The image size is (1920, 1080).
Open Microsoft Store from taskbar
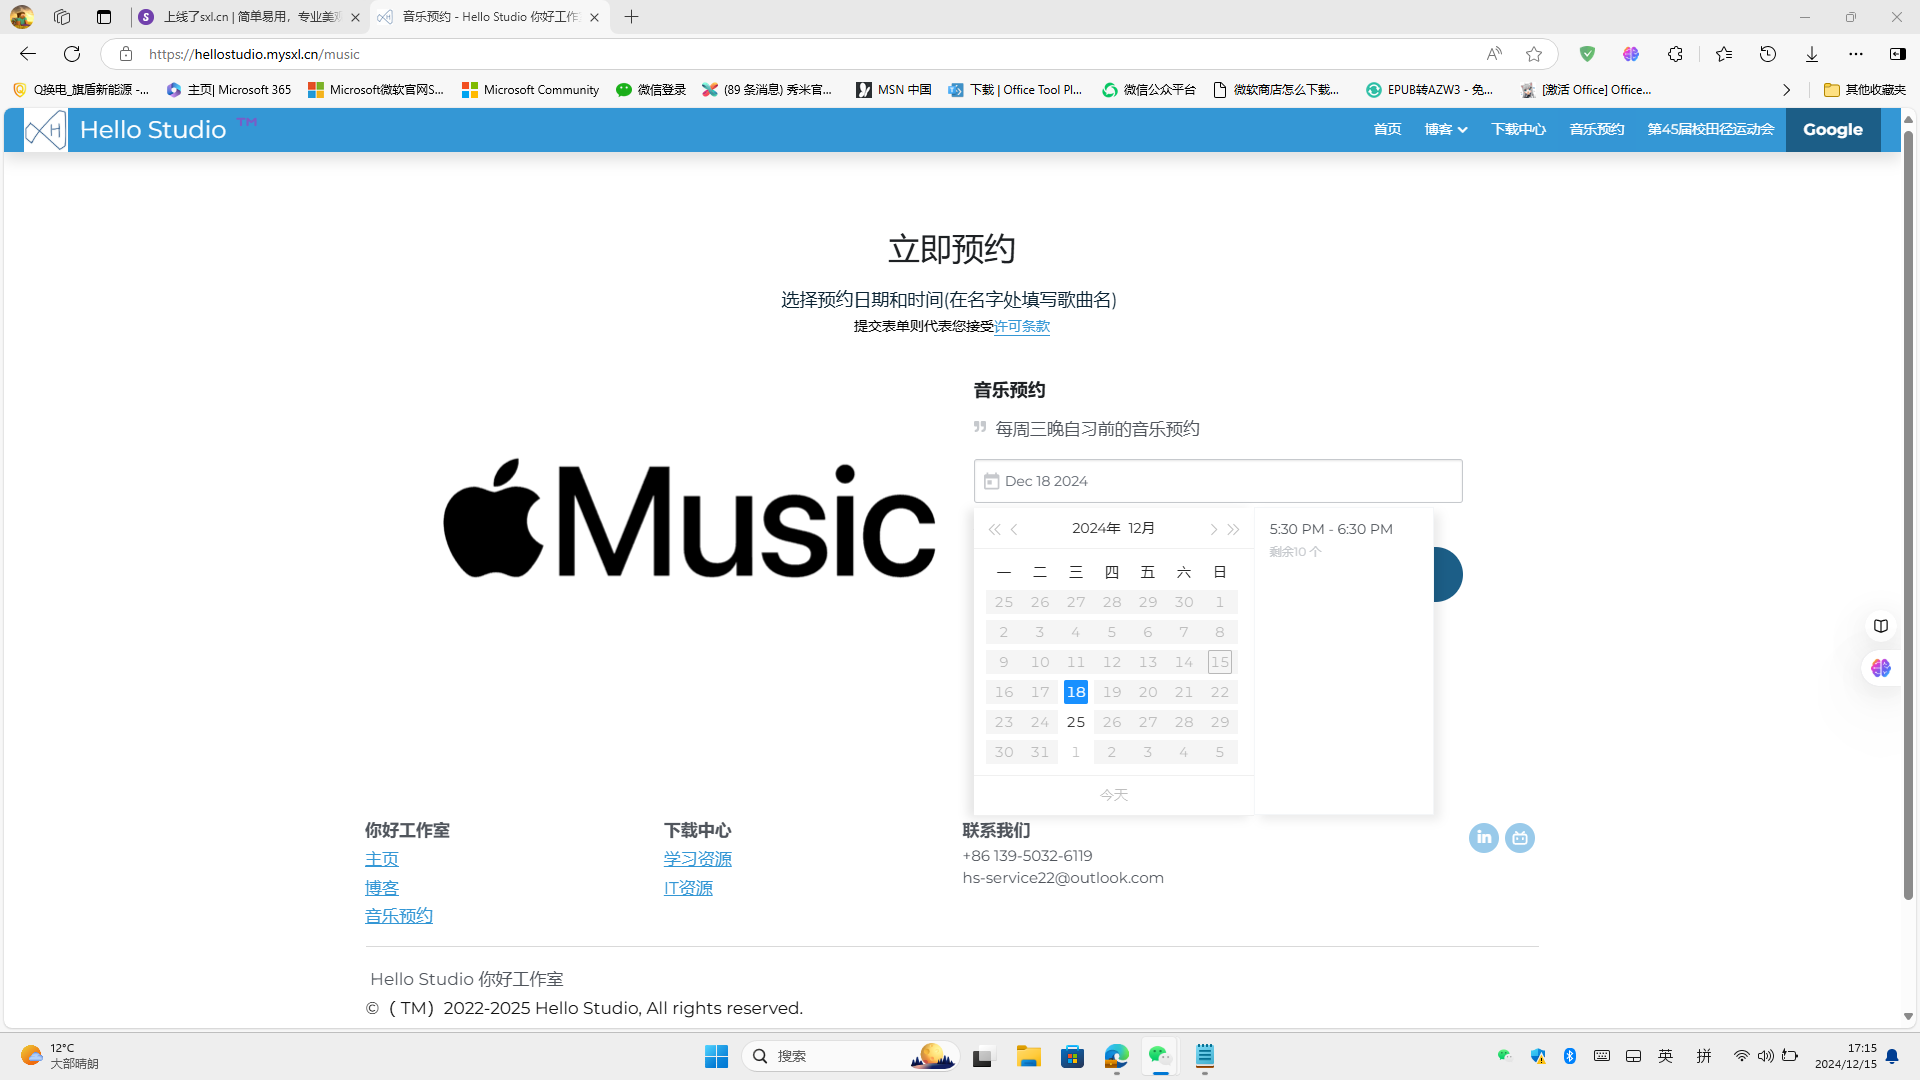(1073, 1056)
